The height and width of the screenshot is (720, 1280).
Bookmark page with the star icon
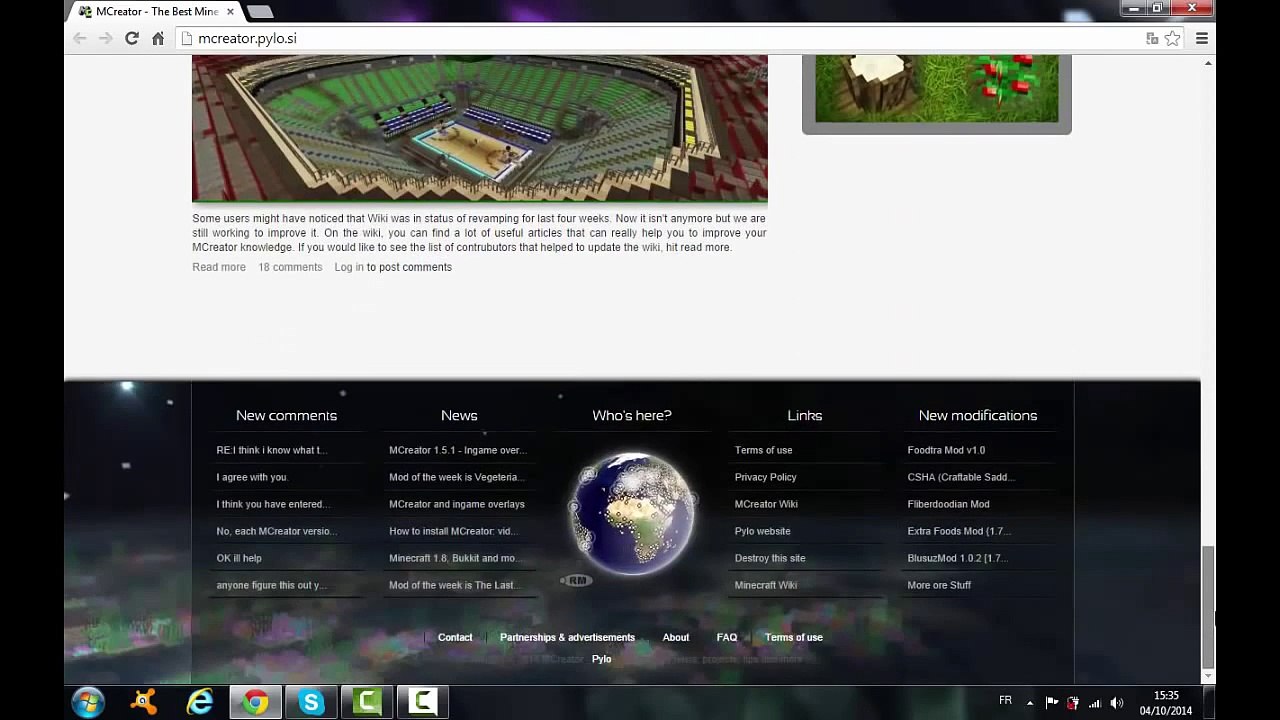point(1172,38)
